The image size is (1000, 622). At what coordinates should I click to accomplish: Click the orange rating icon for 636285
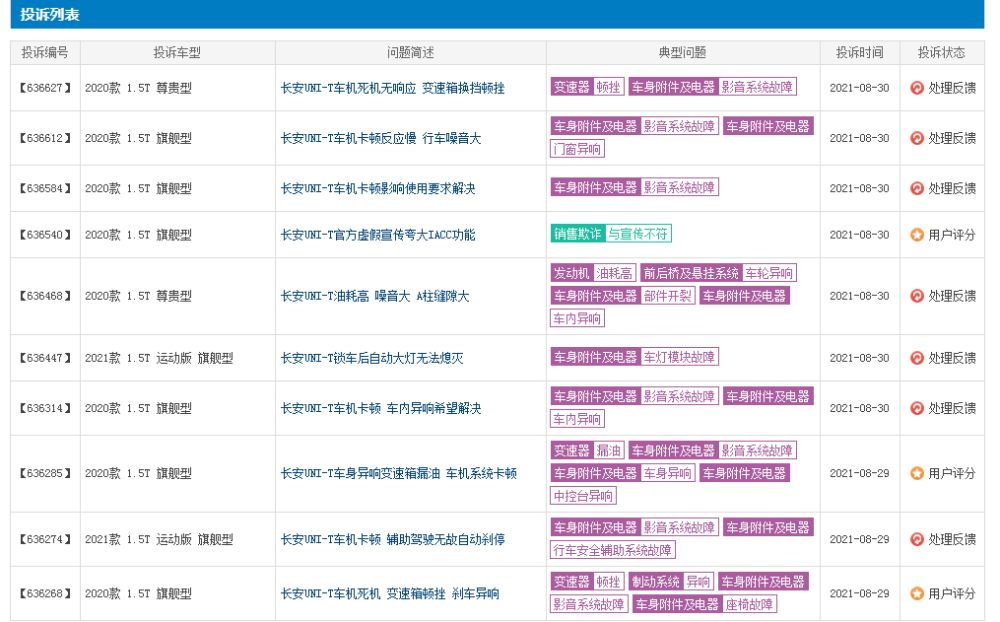point(916,473)
